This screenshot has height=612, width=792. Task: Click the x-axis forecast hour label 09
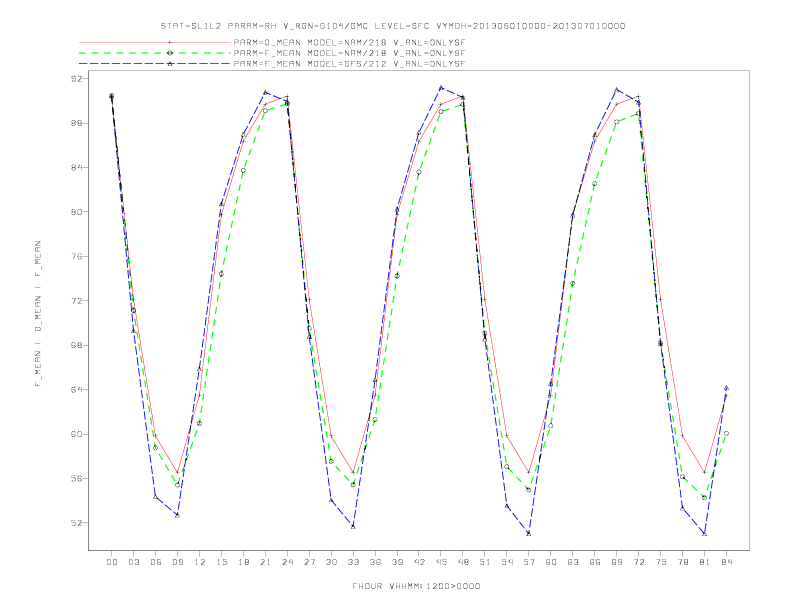point(177,562)
